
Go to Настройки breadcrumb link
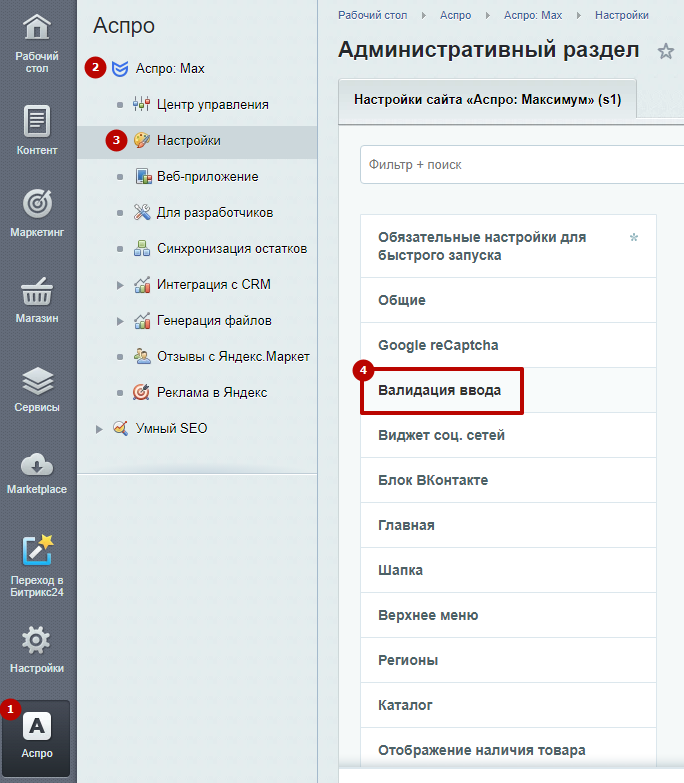(x=622, y=15)
